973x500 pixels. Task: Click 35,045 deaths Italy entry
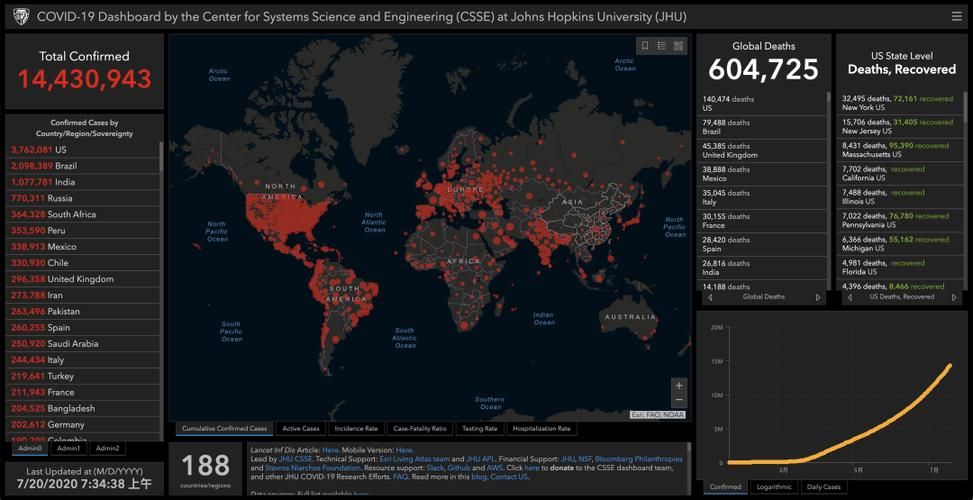coord(763,198)
